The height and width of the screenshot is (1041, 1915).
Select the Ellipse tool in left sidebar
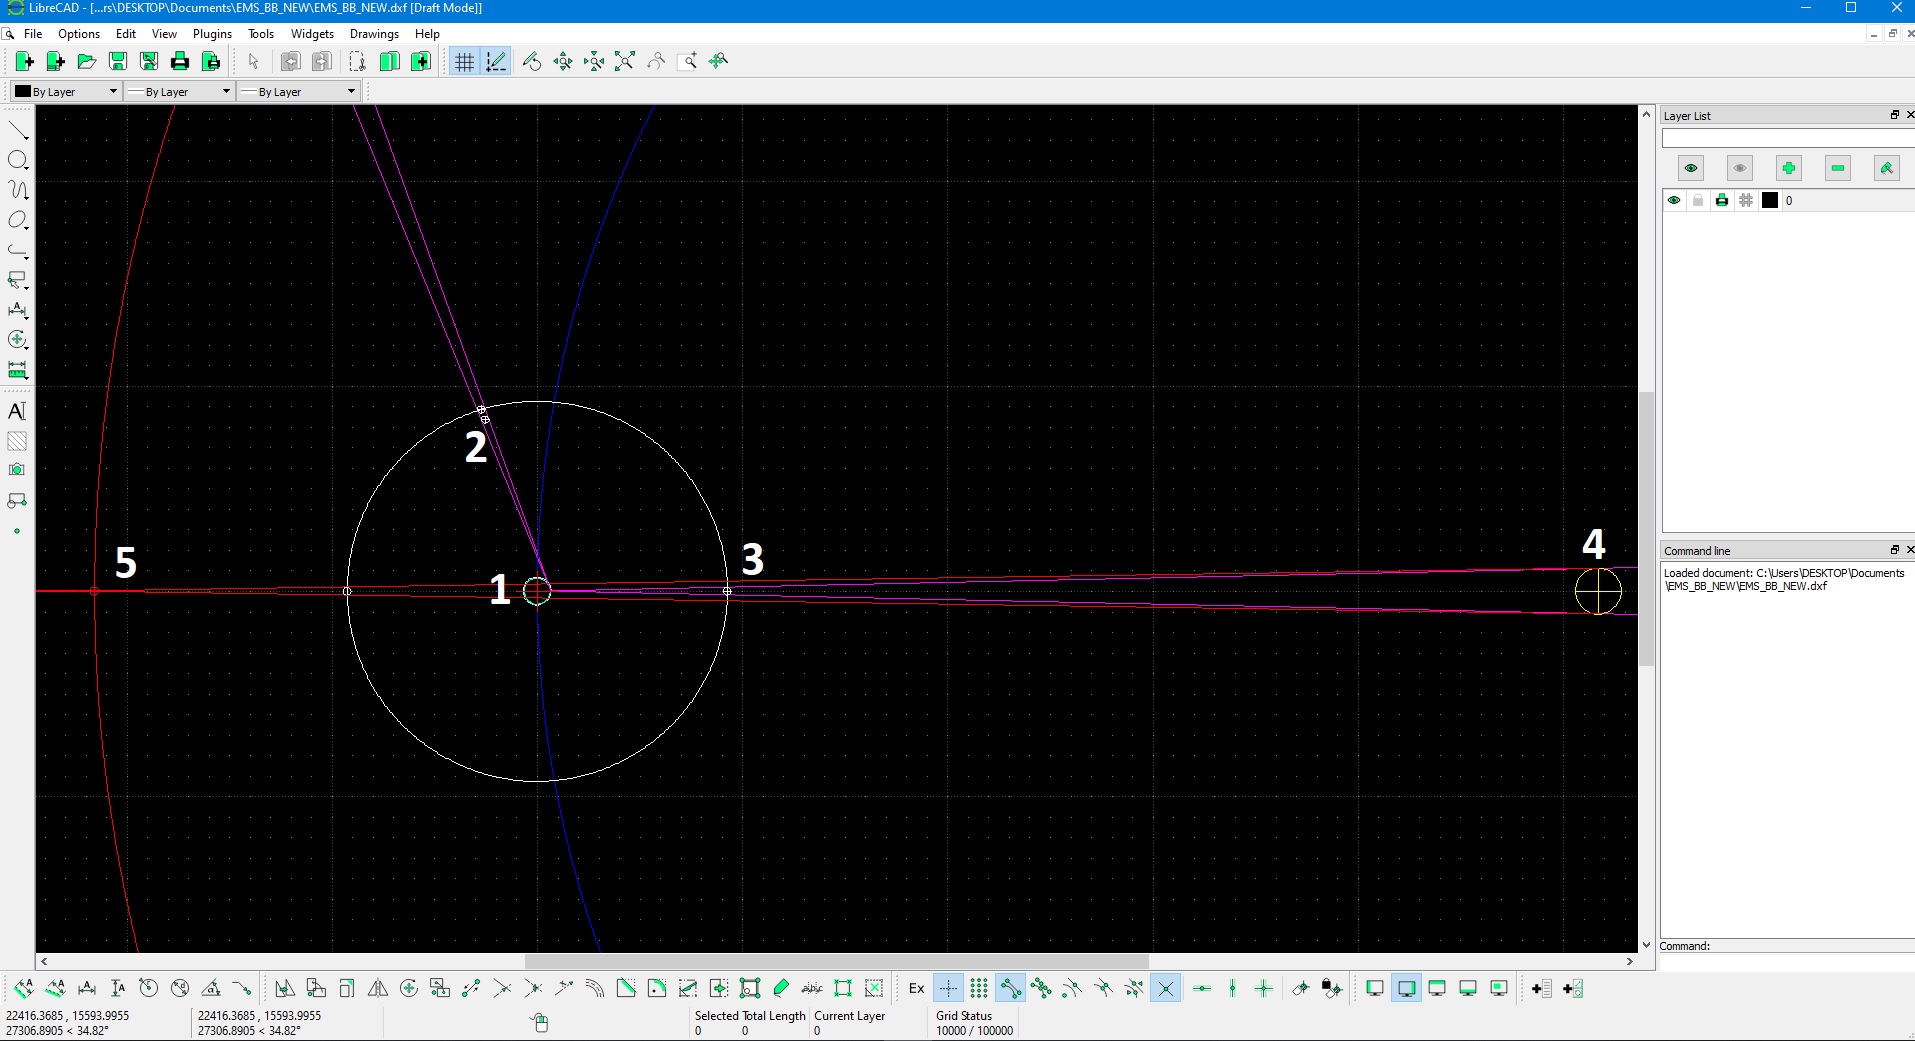[x=18, y=220]
